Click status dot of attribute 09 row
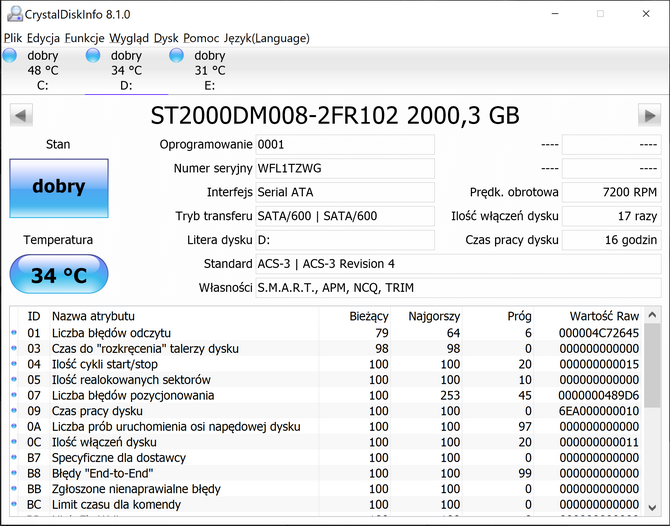 [x=14, y=411]
